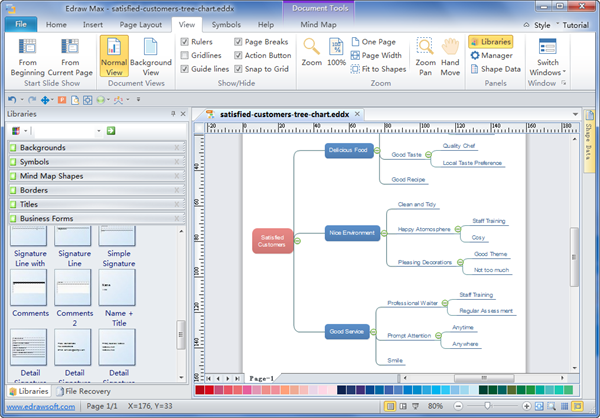Set zoom to 100%
The height and width of the screenshot is (418, 600).
pyautogui.click(x=336, y=57)
